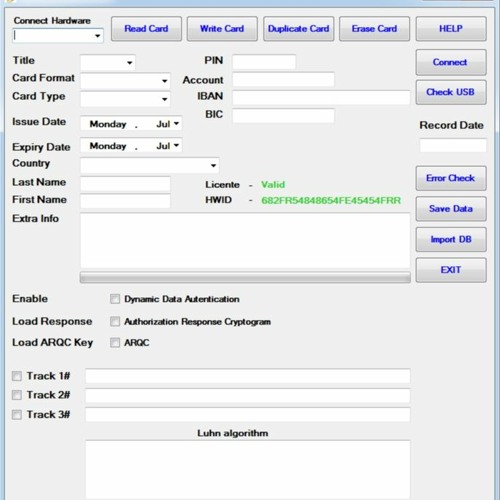This screenshot has width=500, height=500.
Task: Click the Read Card button
Action: point(146,29)
